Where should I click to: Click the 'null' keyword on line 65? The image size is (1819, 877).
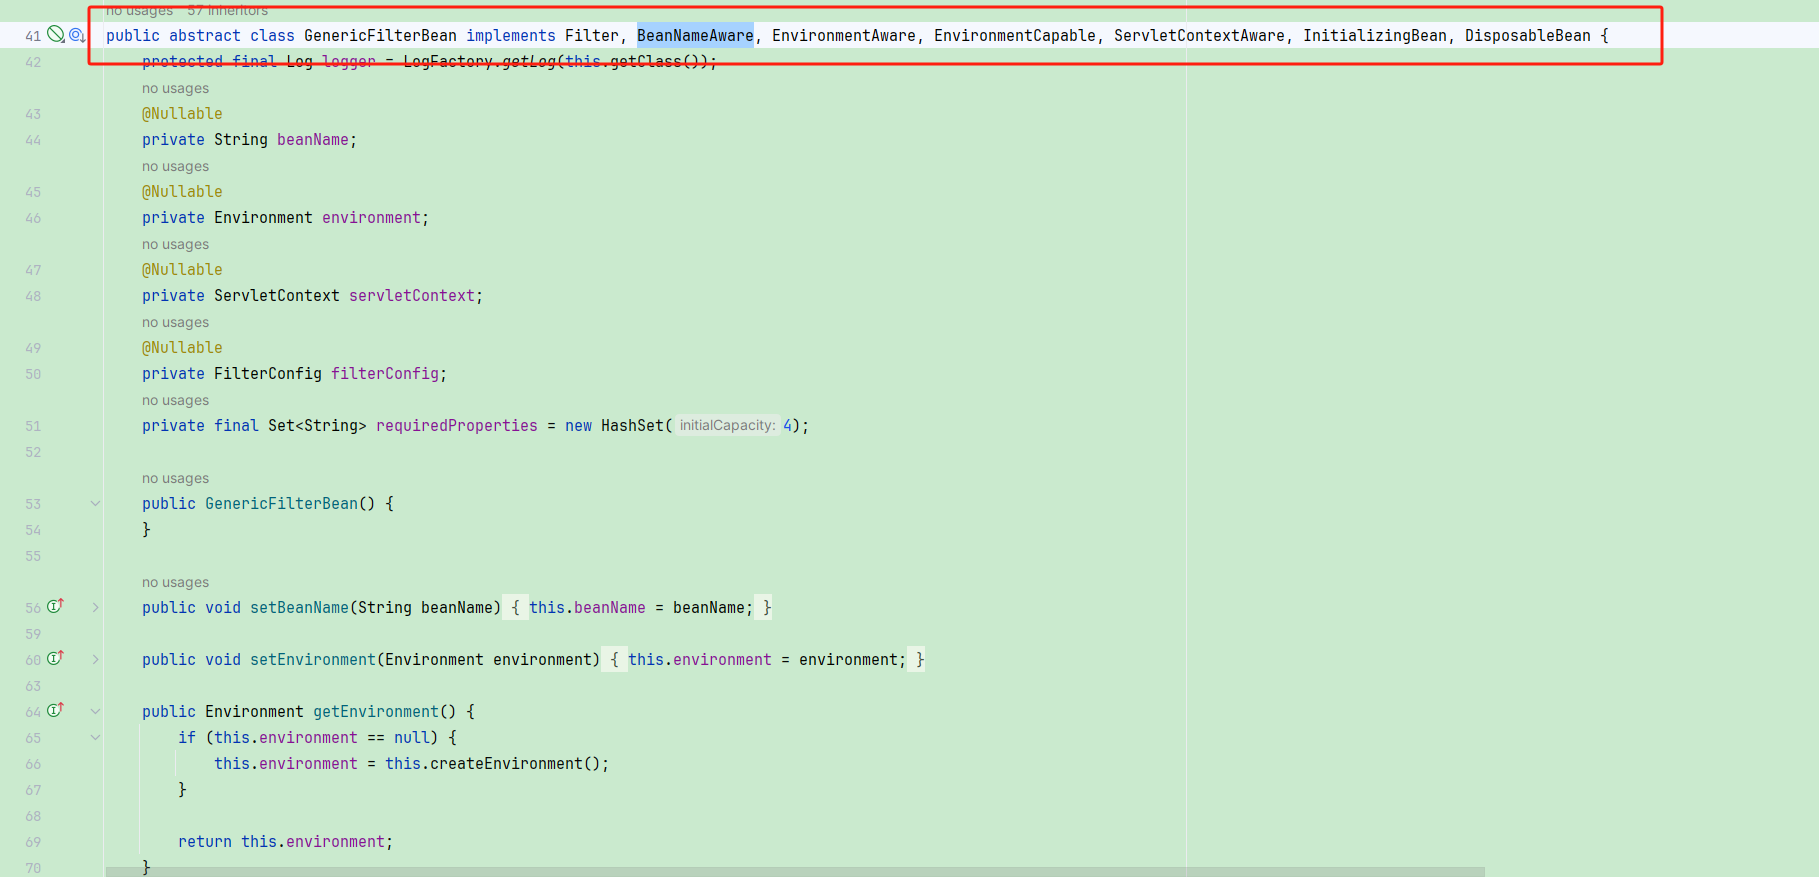coord(411,738)
